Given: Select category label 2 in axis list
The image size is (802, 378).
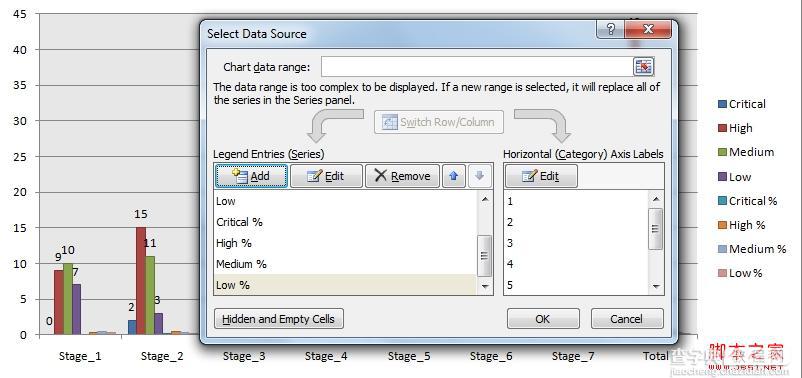Looking at the screenshot, I should [576, 222].
